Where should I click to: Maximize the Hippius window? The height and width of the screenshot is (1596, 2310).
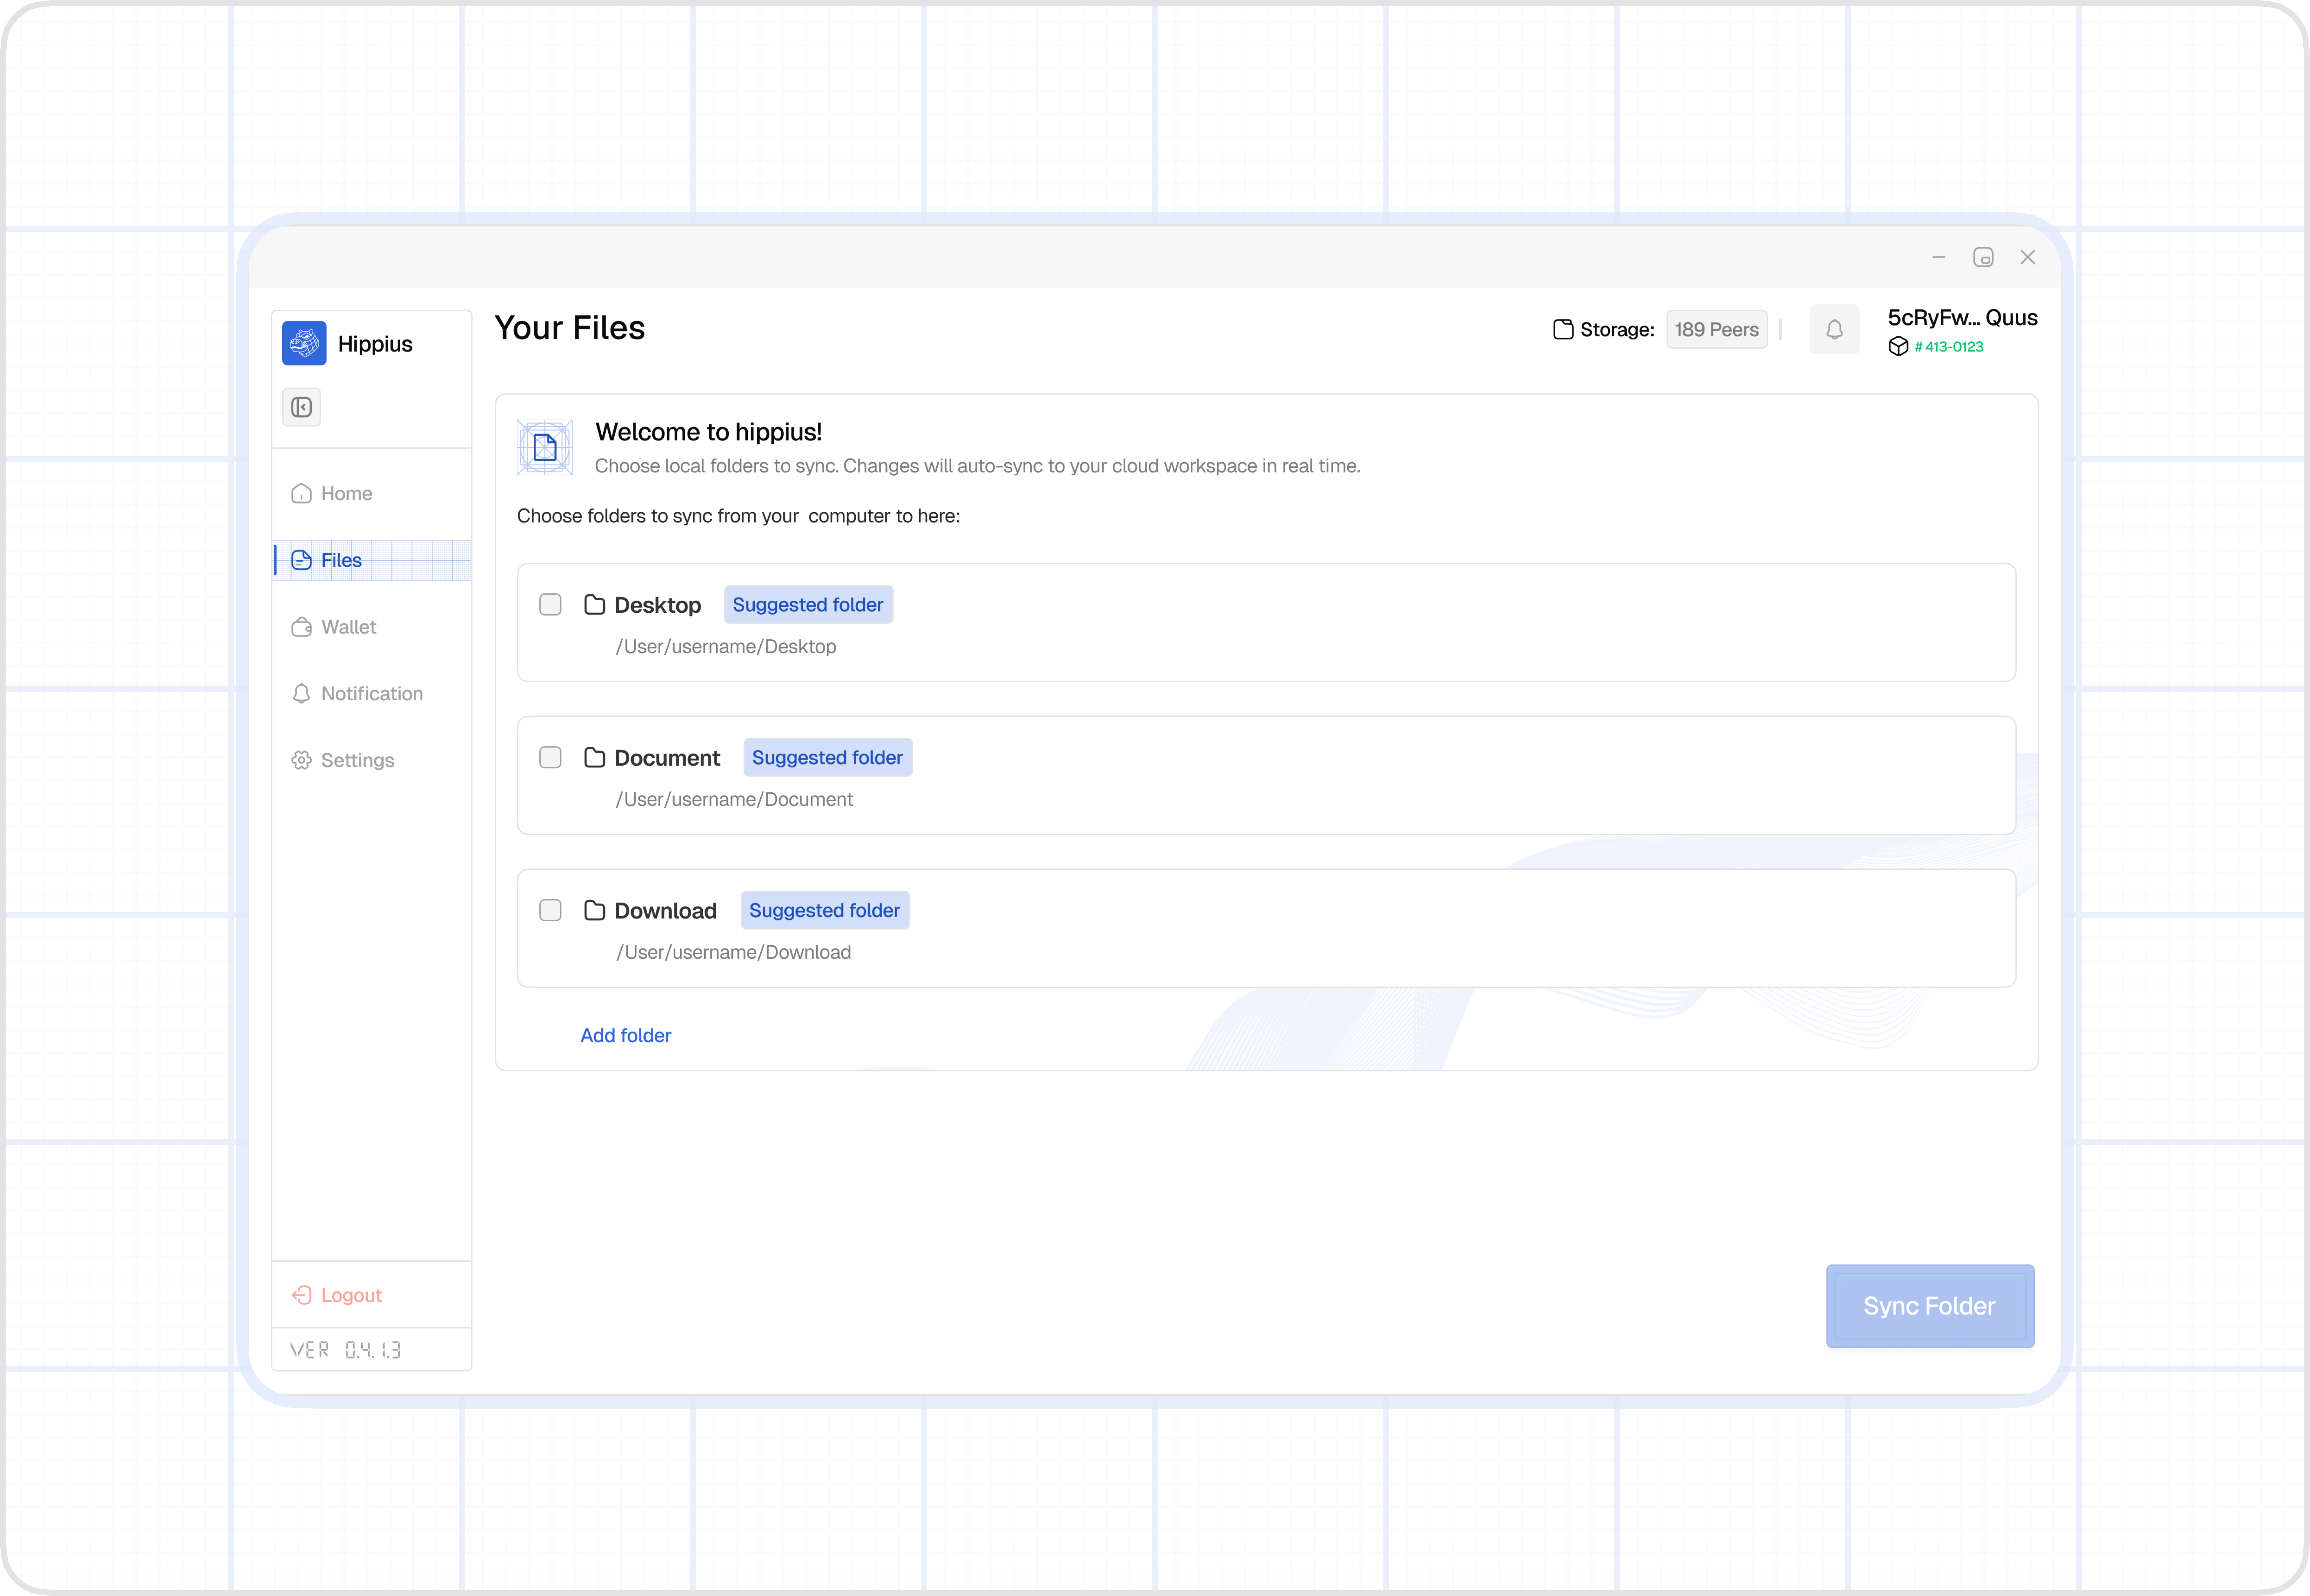point(1983,257)
